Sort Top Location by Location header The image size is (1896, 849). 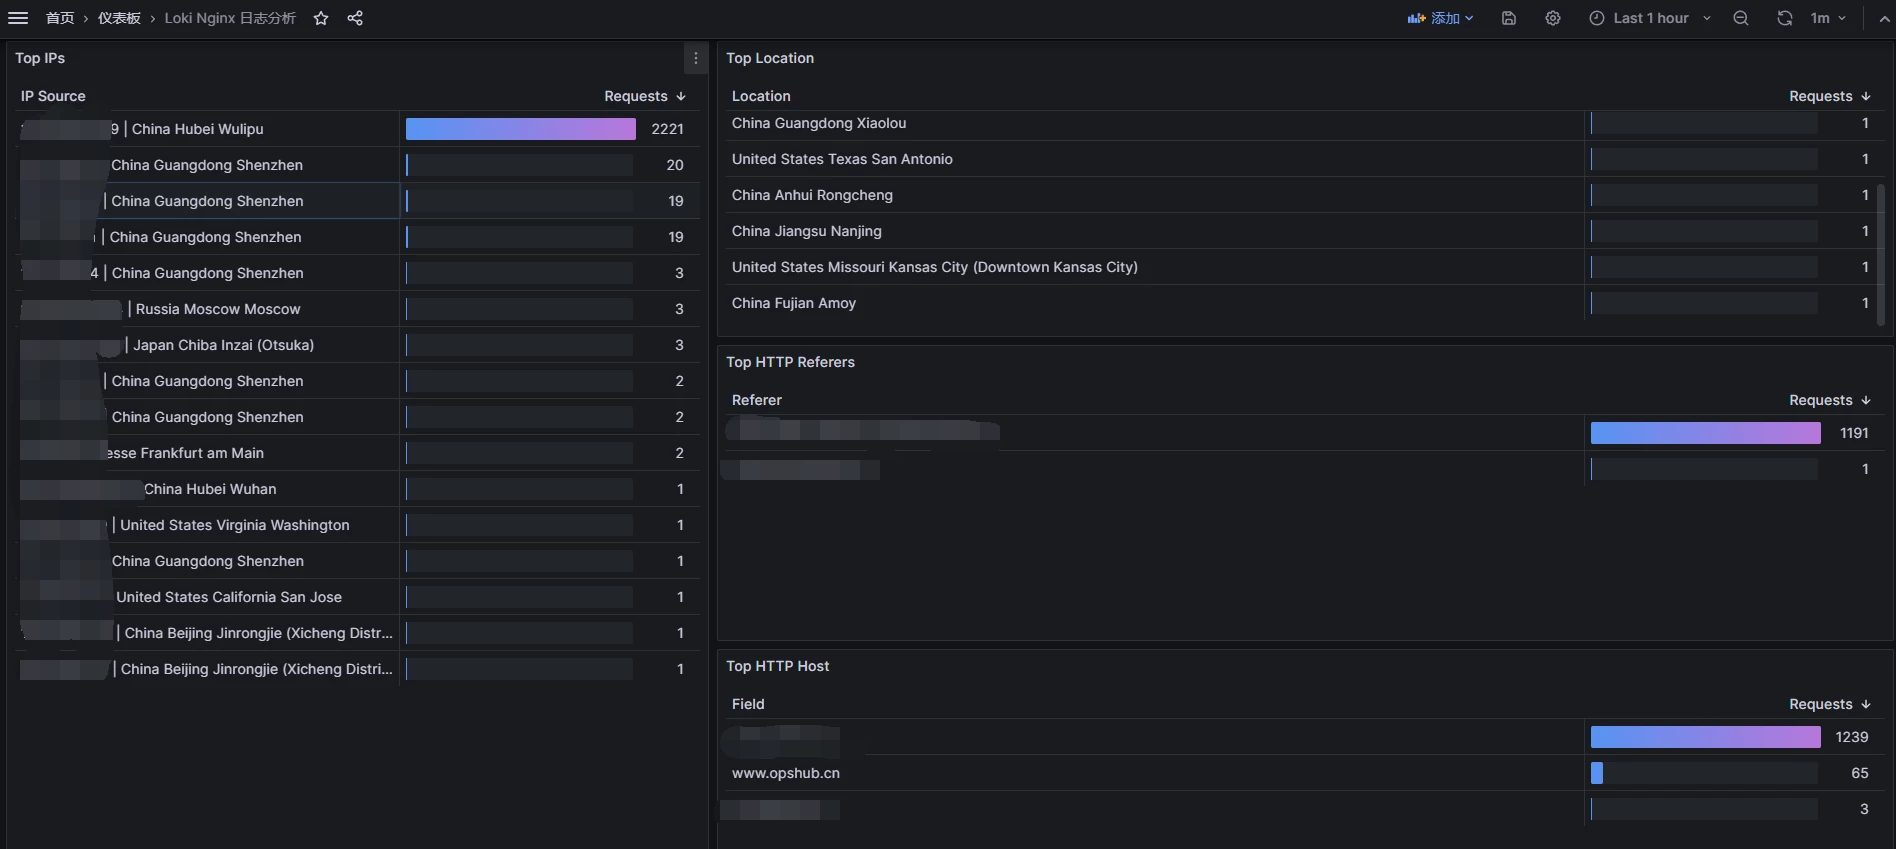pyautogui.click(x=761, y=96)
